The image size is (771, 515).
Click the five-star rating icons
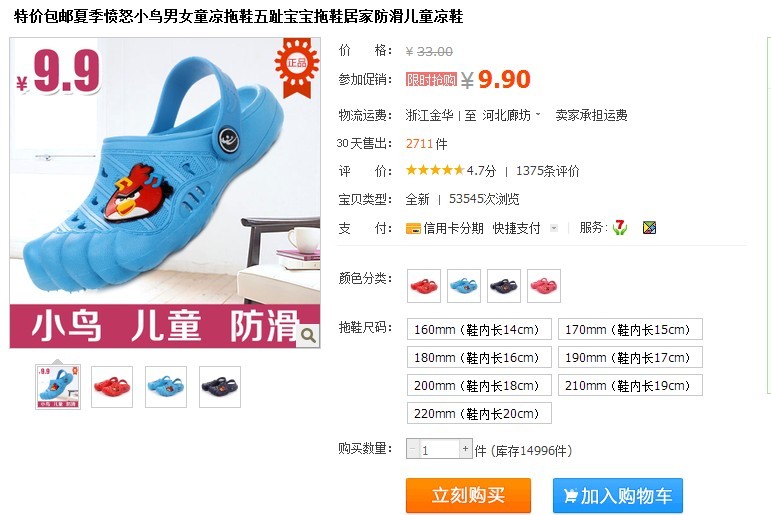point(435,170)
